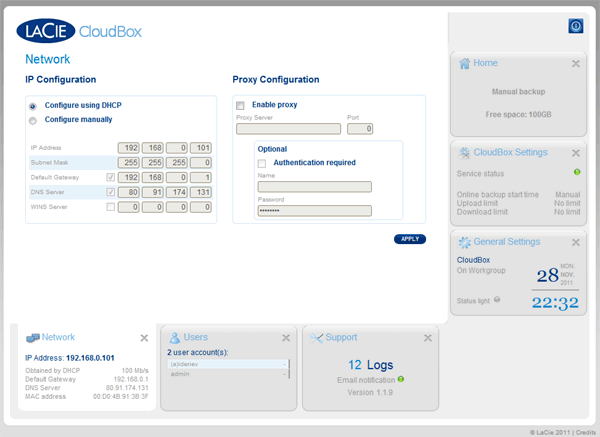Click the CloudBox device name text
This screenshot has width=600, height=437.
click(473, 260)
